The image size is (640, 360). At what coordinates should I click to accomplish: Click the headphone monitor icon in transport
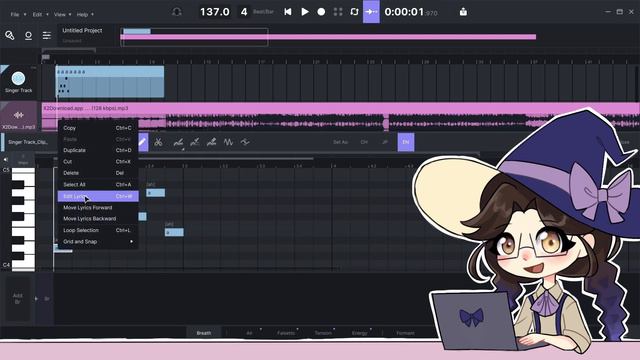pos(177,12)
